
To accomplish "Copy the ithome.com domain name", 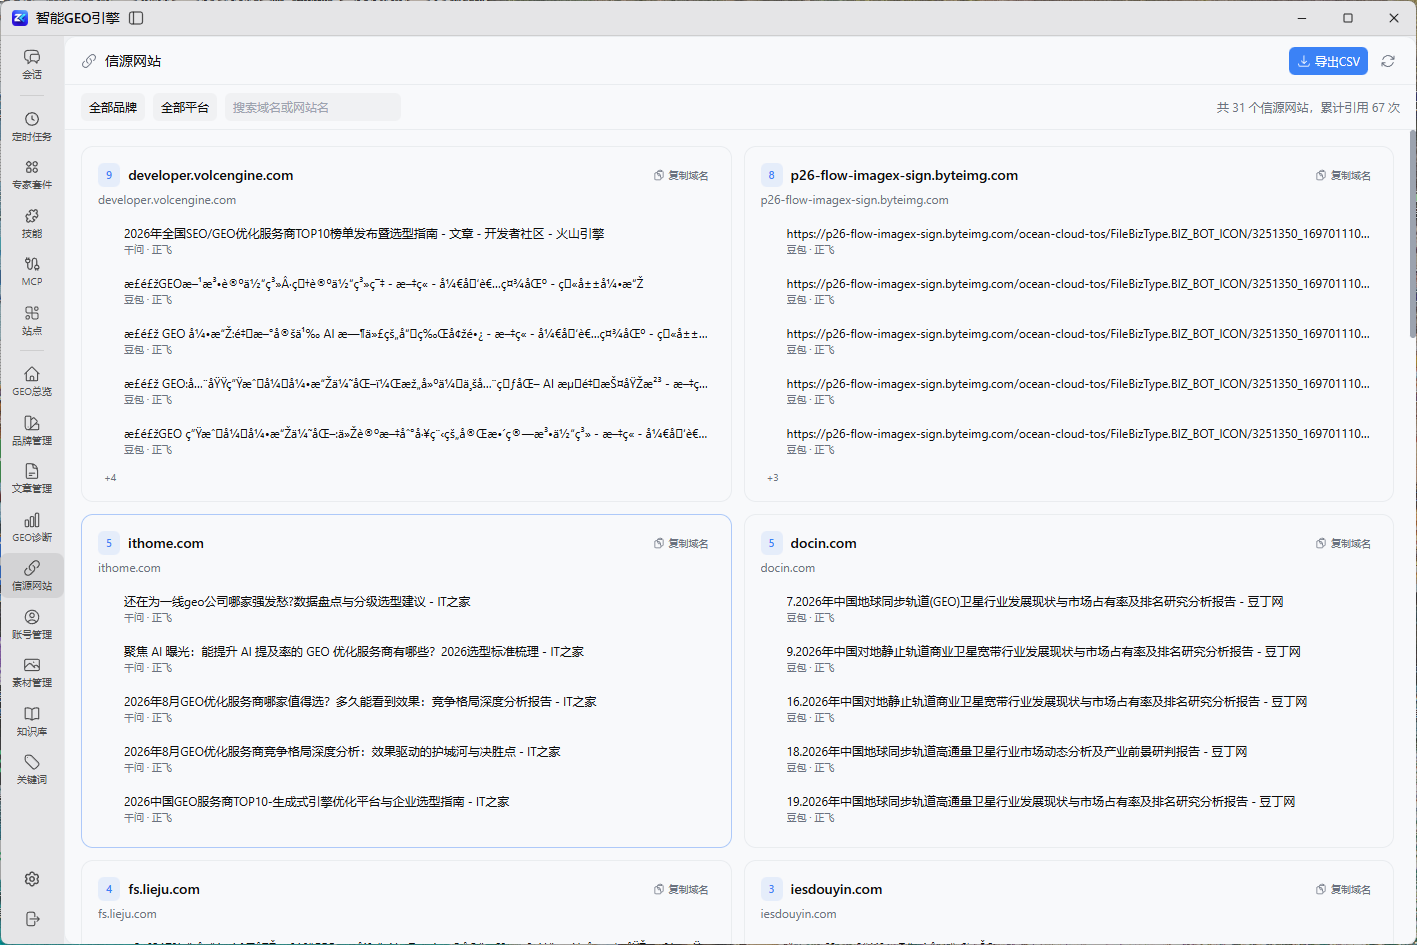I will click(x=681, y=543).
